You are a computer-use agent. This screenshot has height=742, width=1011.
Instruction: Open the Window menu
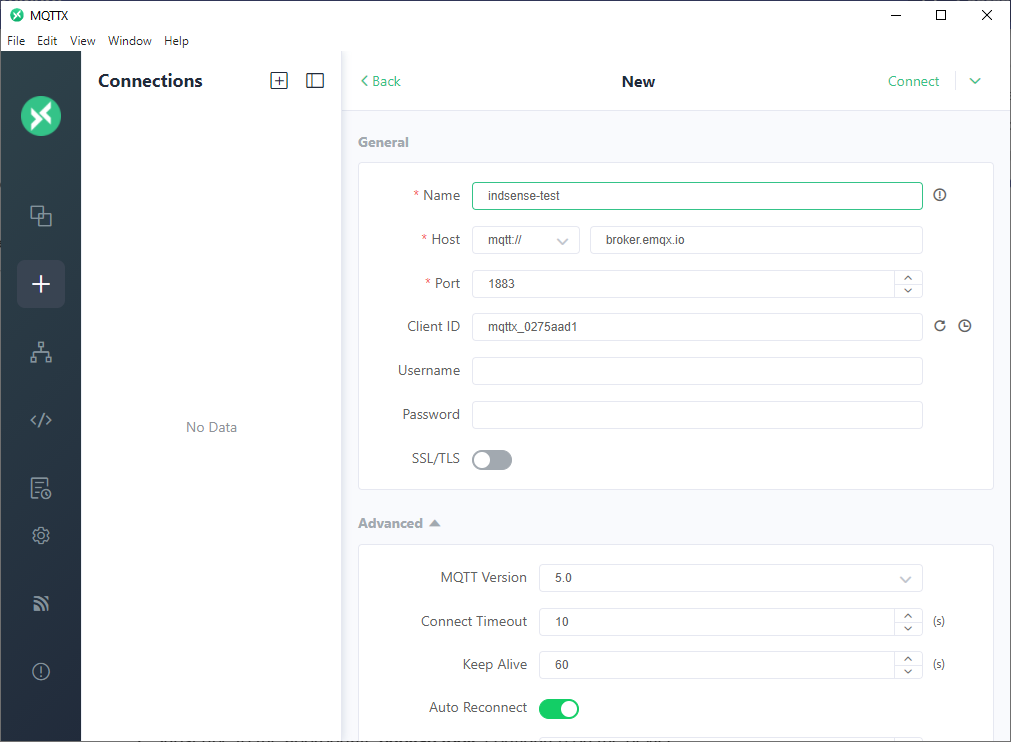[130, 41]
